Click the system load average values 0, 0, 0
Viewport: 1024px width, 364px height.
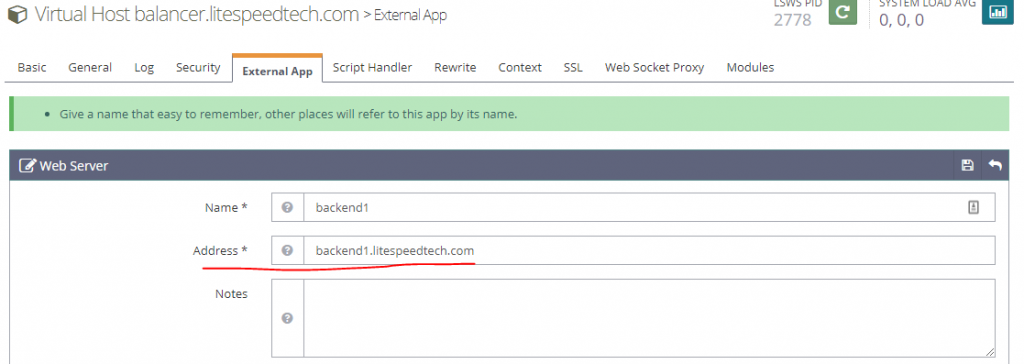[901, 20]
